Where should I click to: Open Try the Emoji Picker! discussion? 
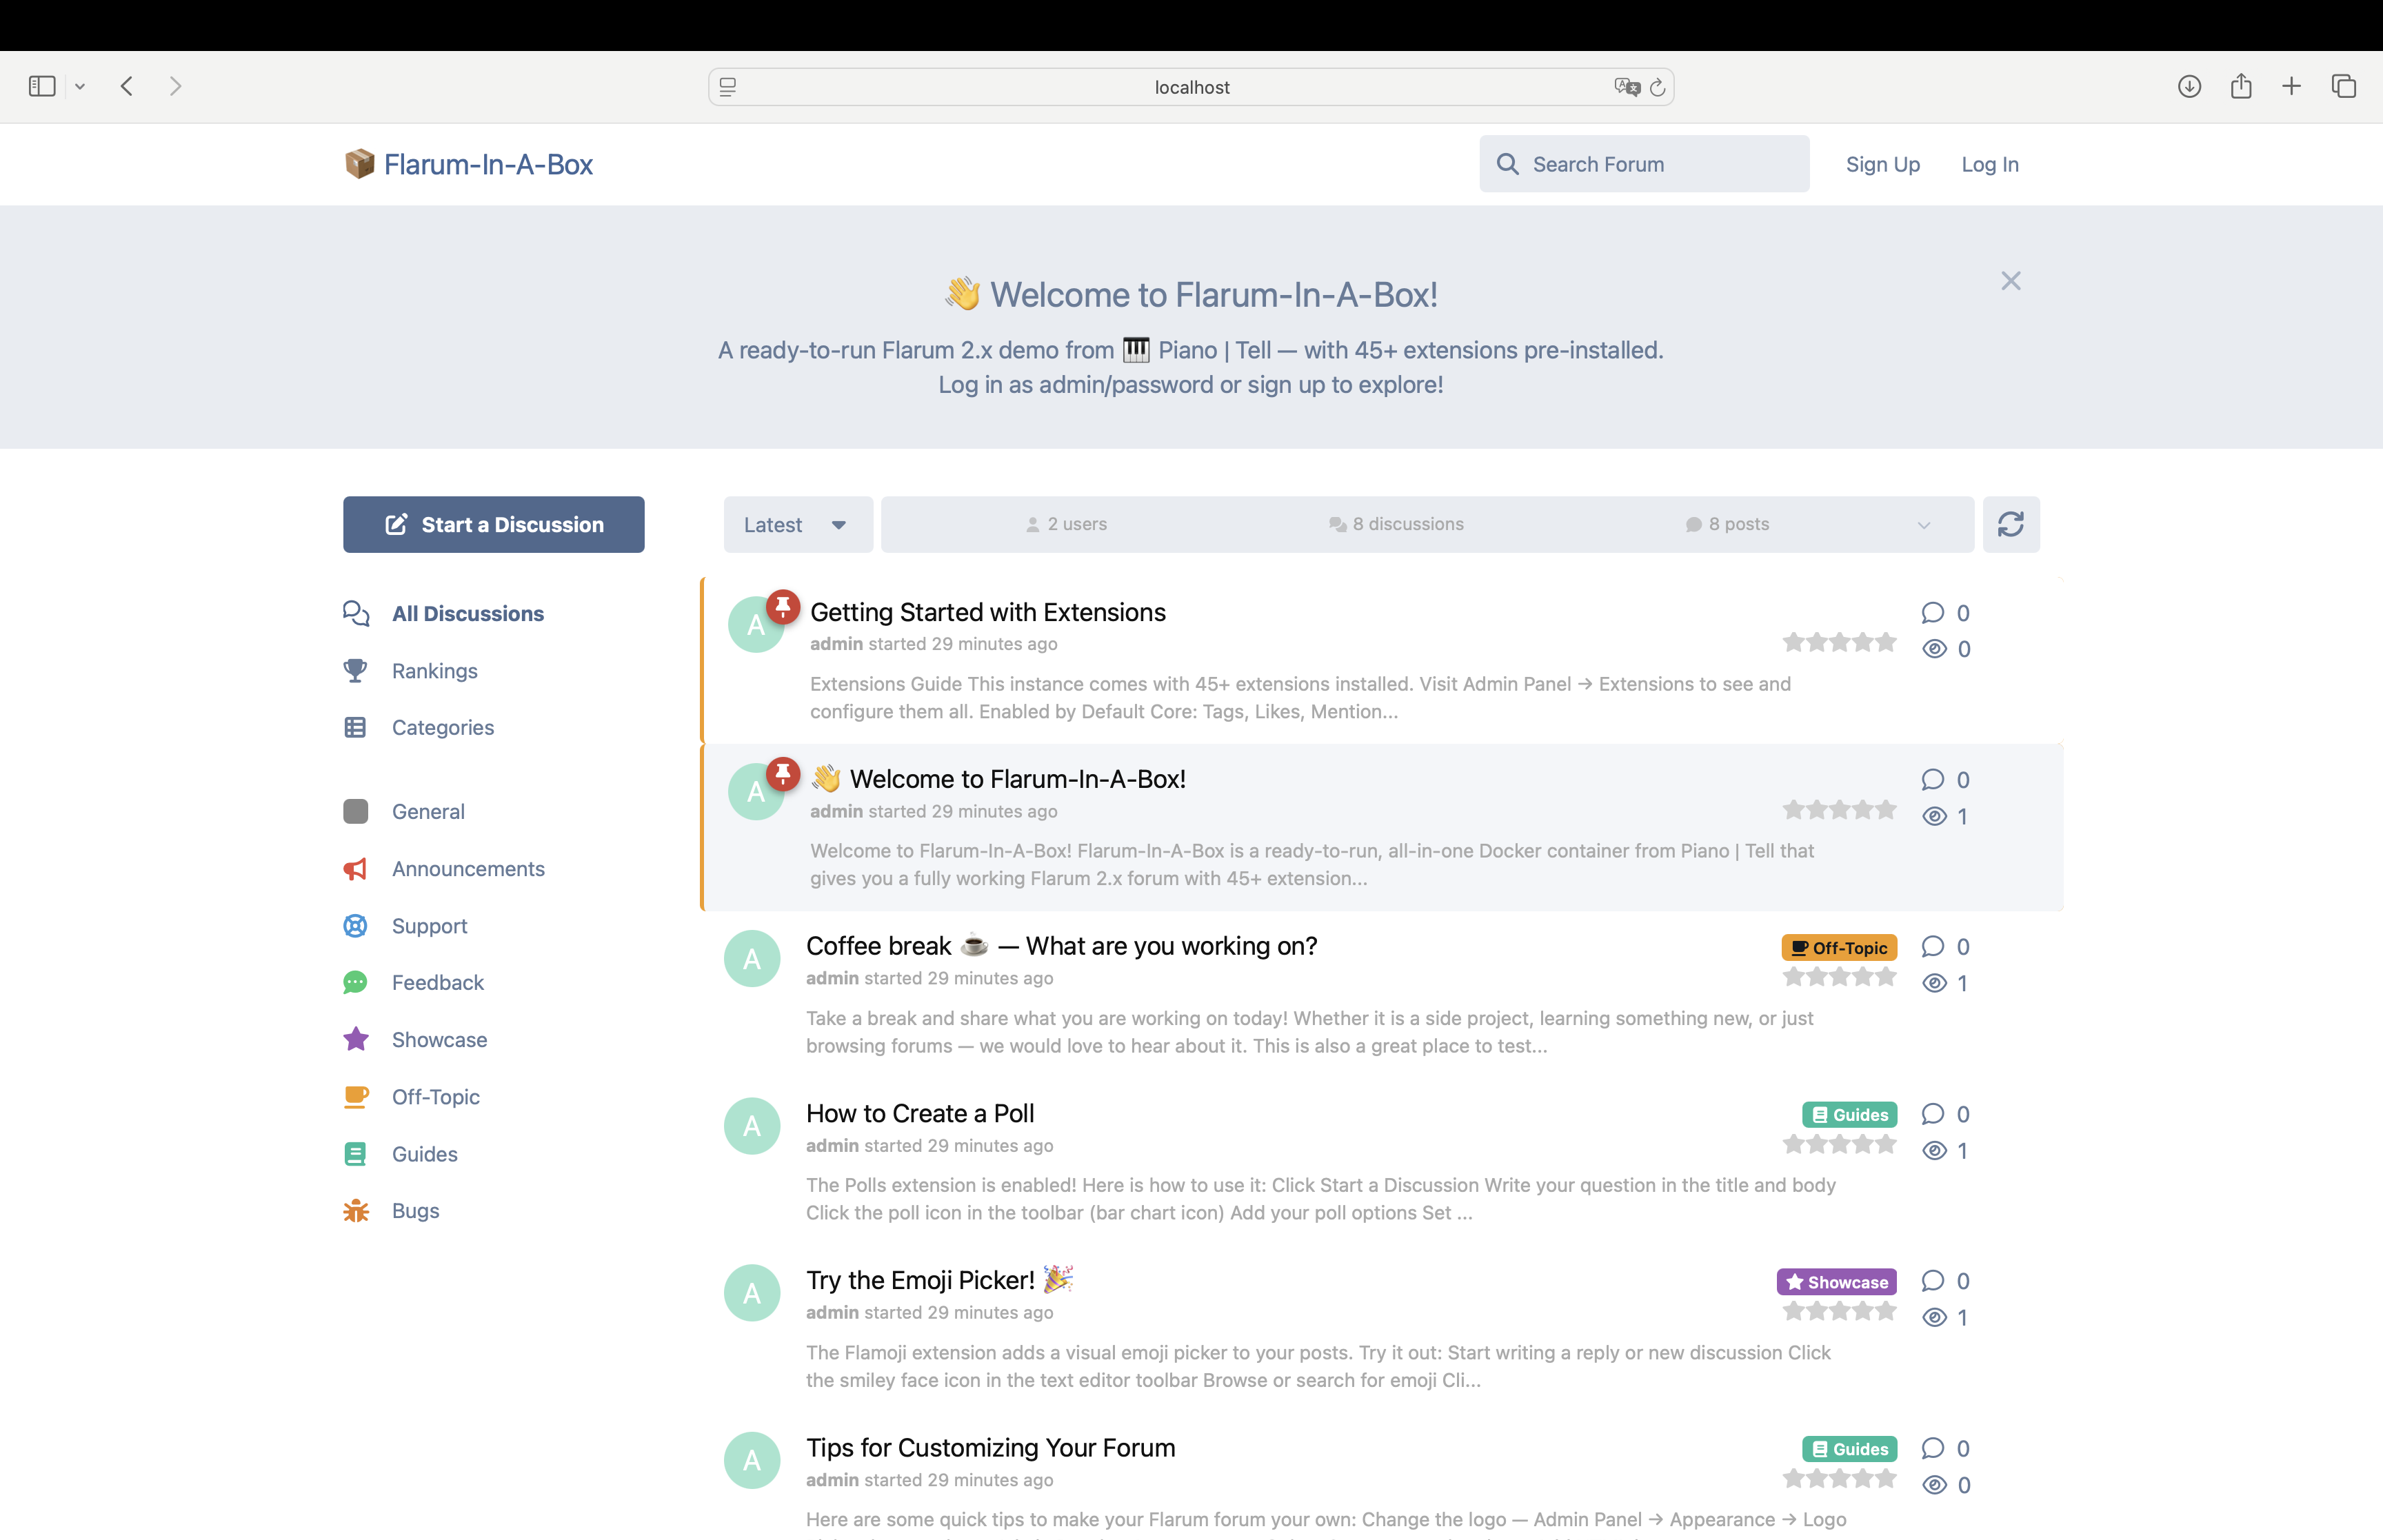click(940, 1280)
